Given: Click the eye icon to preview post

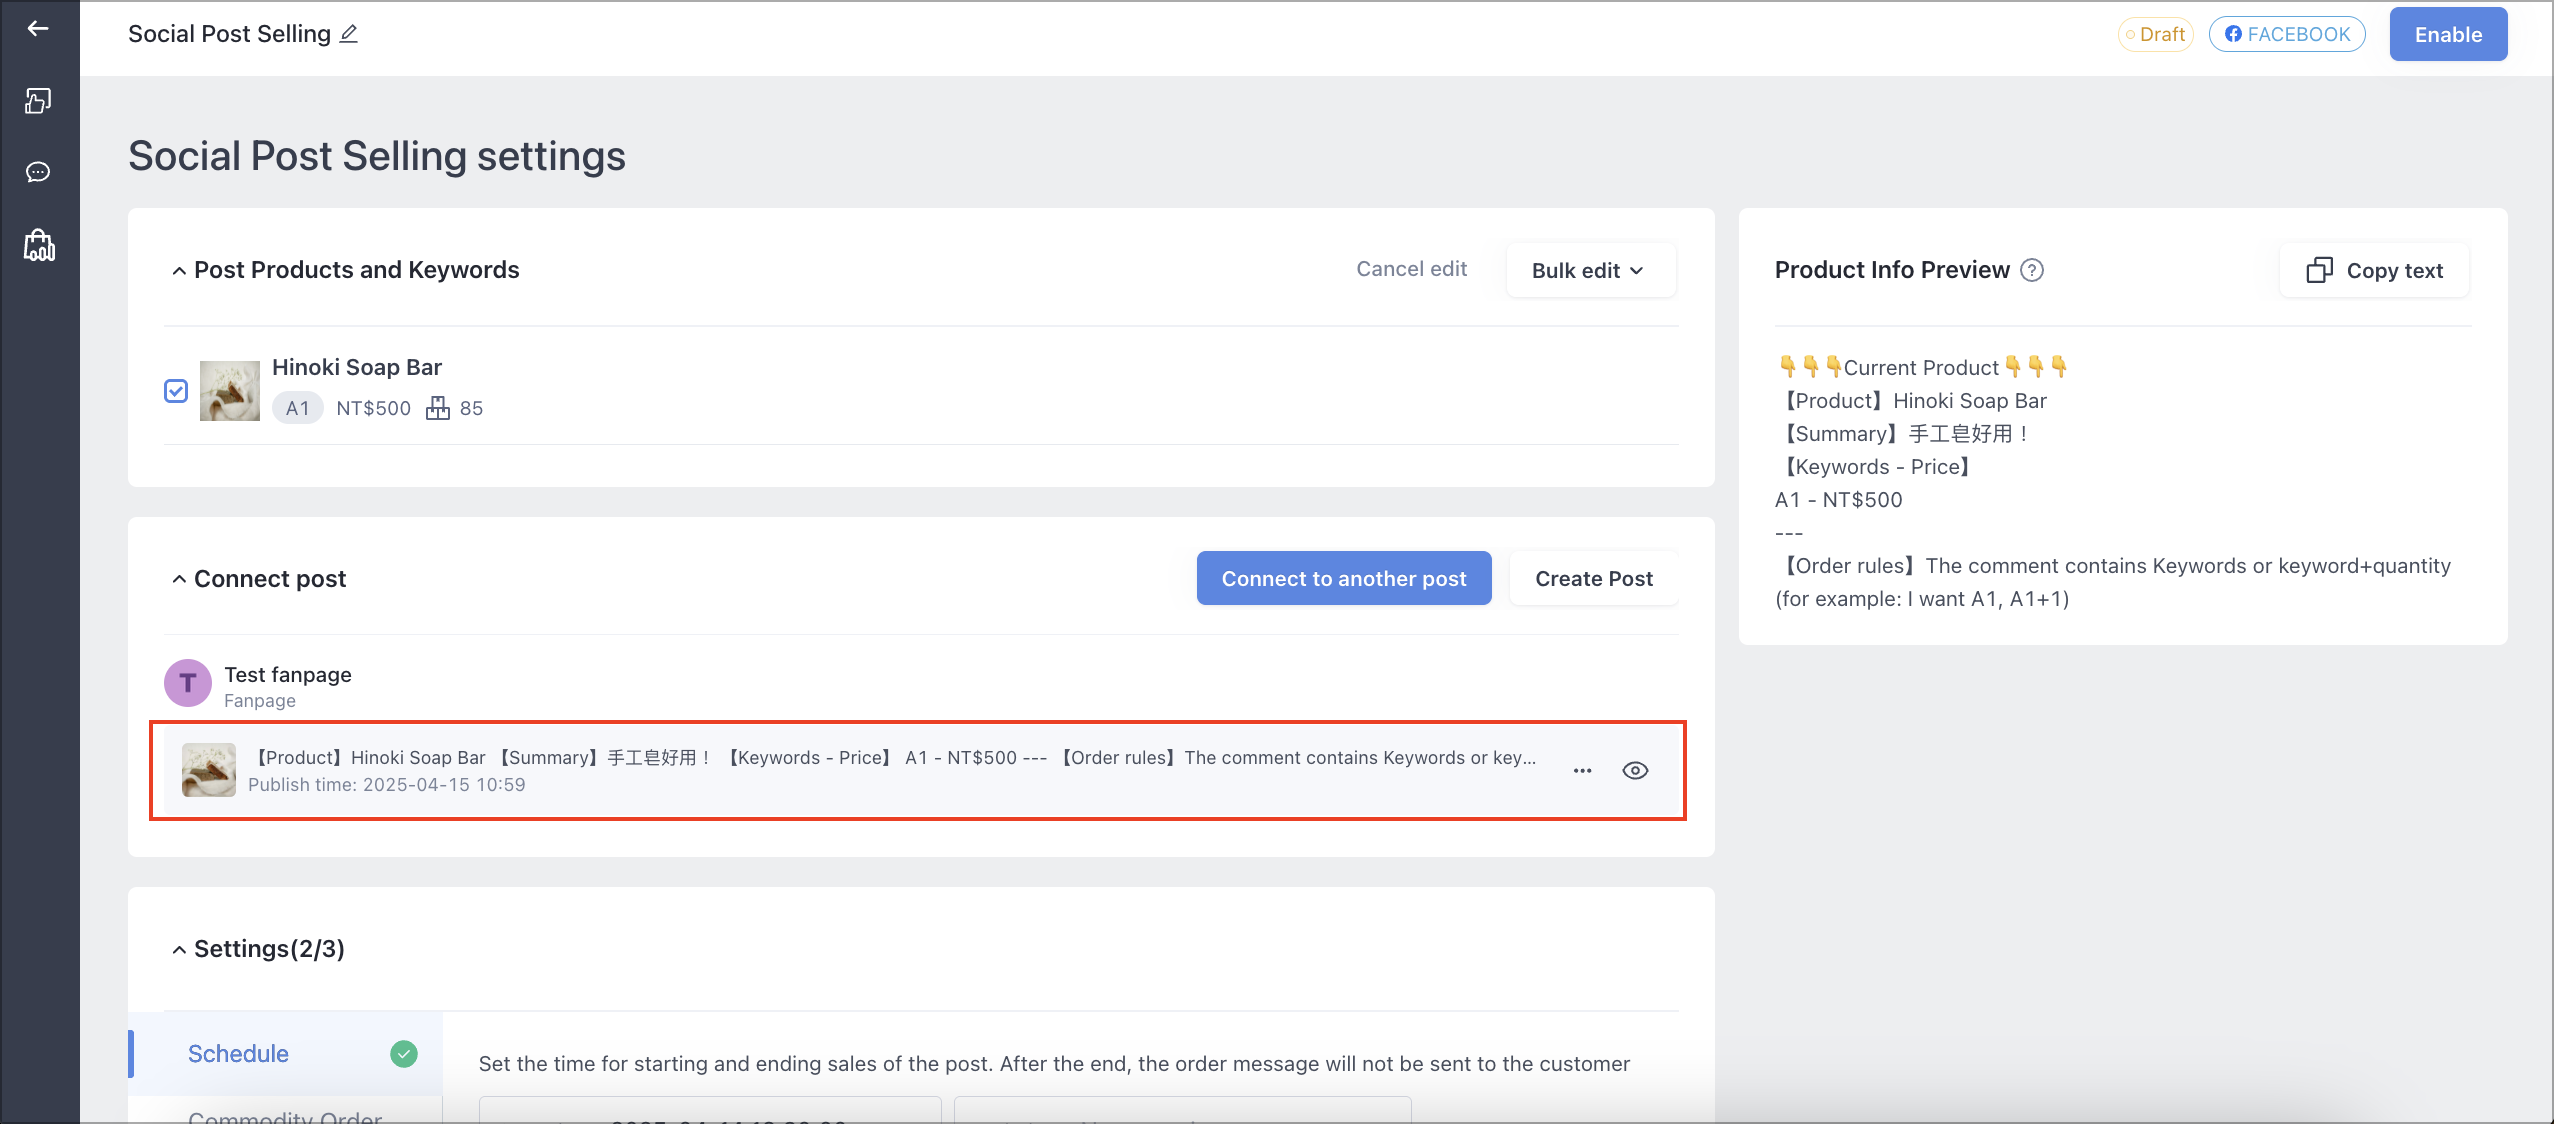Looking at the screenshot, I should 1635,771.
